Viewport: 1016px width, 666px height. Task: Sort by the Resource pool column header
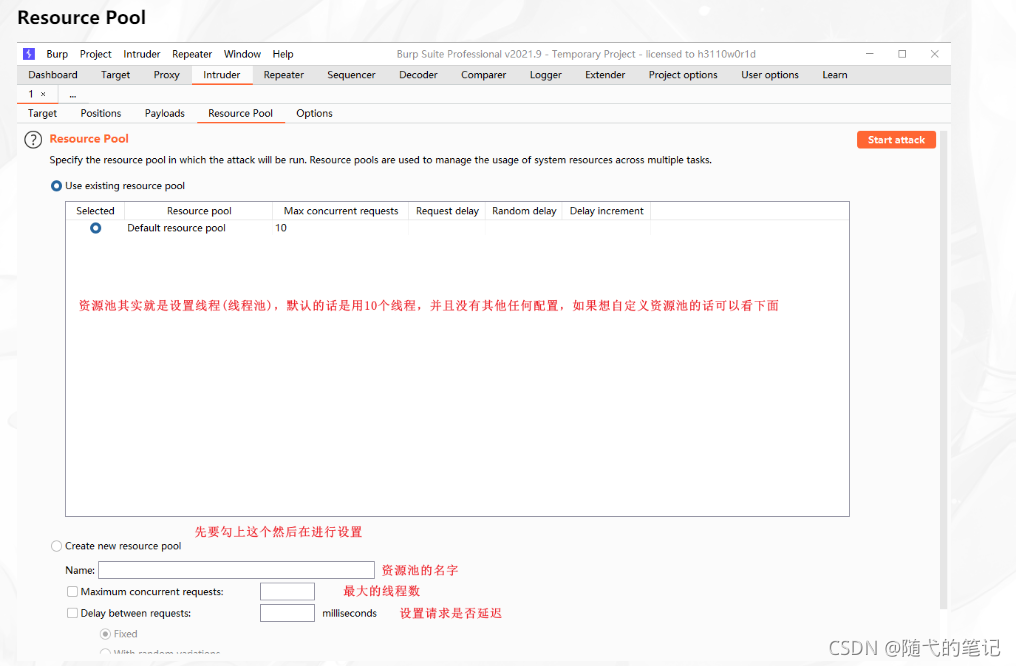coord(199,211)
